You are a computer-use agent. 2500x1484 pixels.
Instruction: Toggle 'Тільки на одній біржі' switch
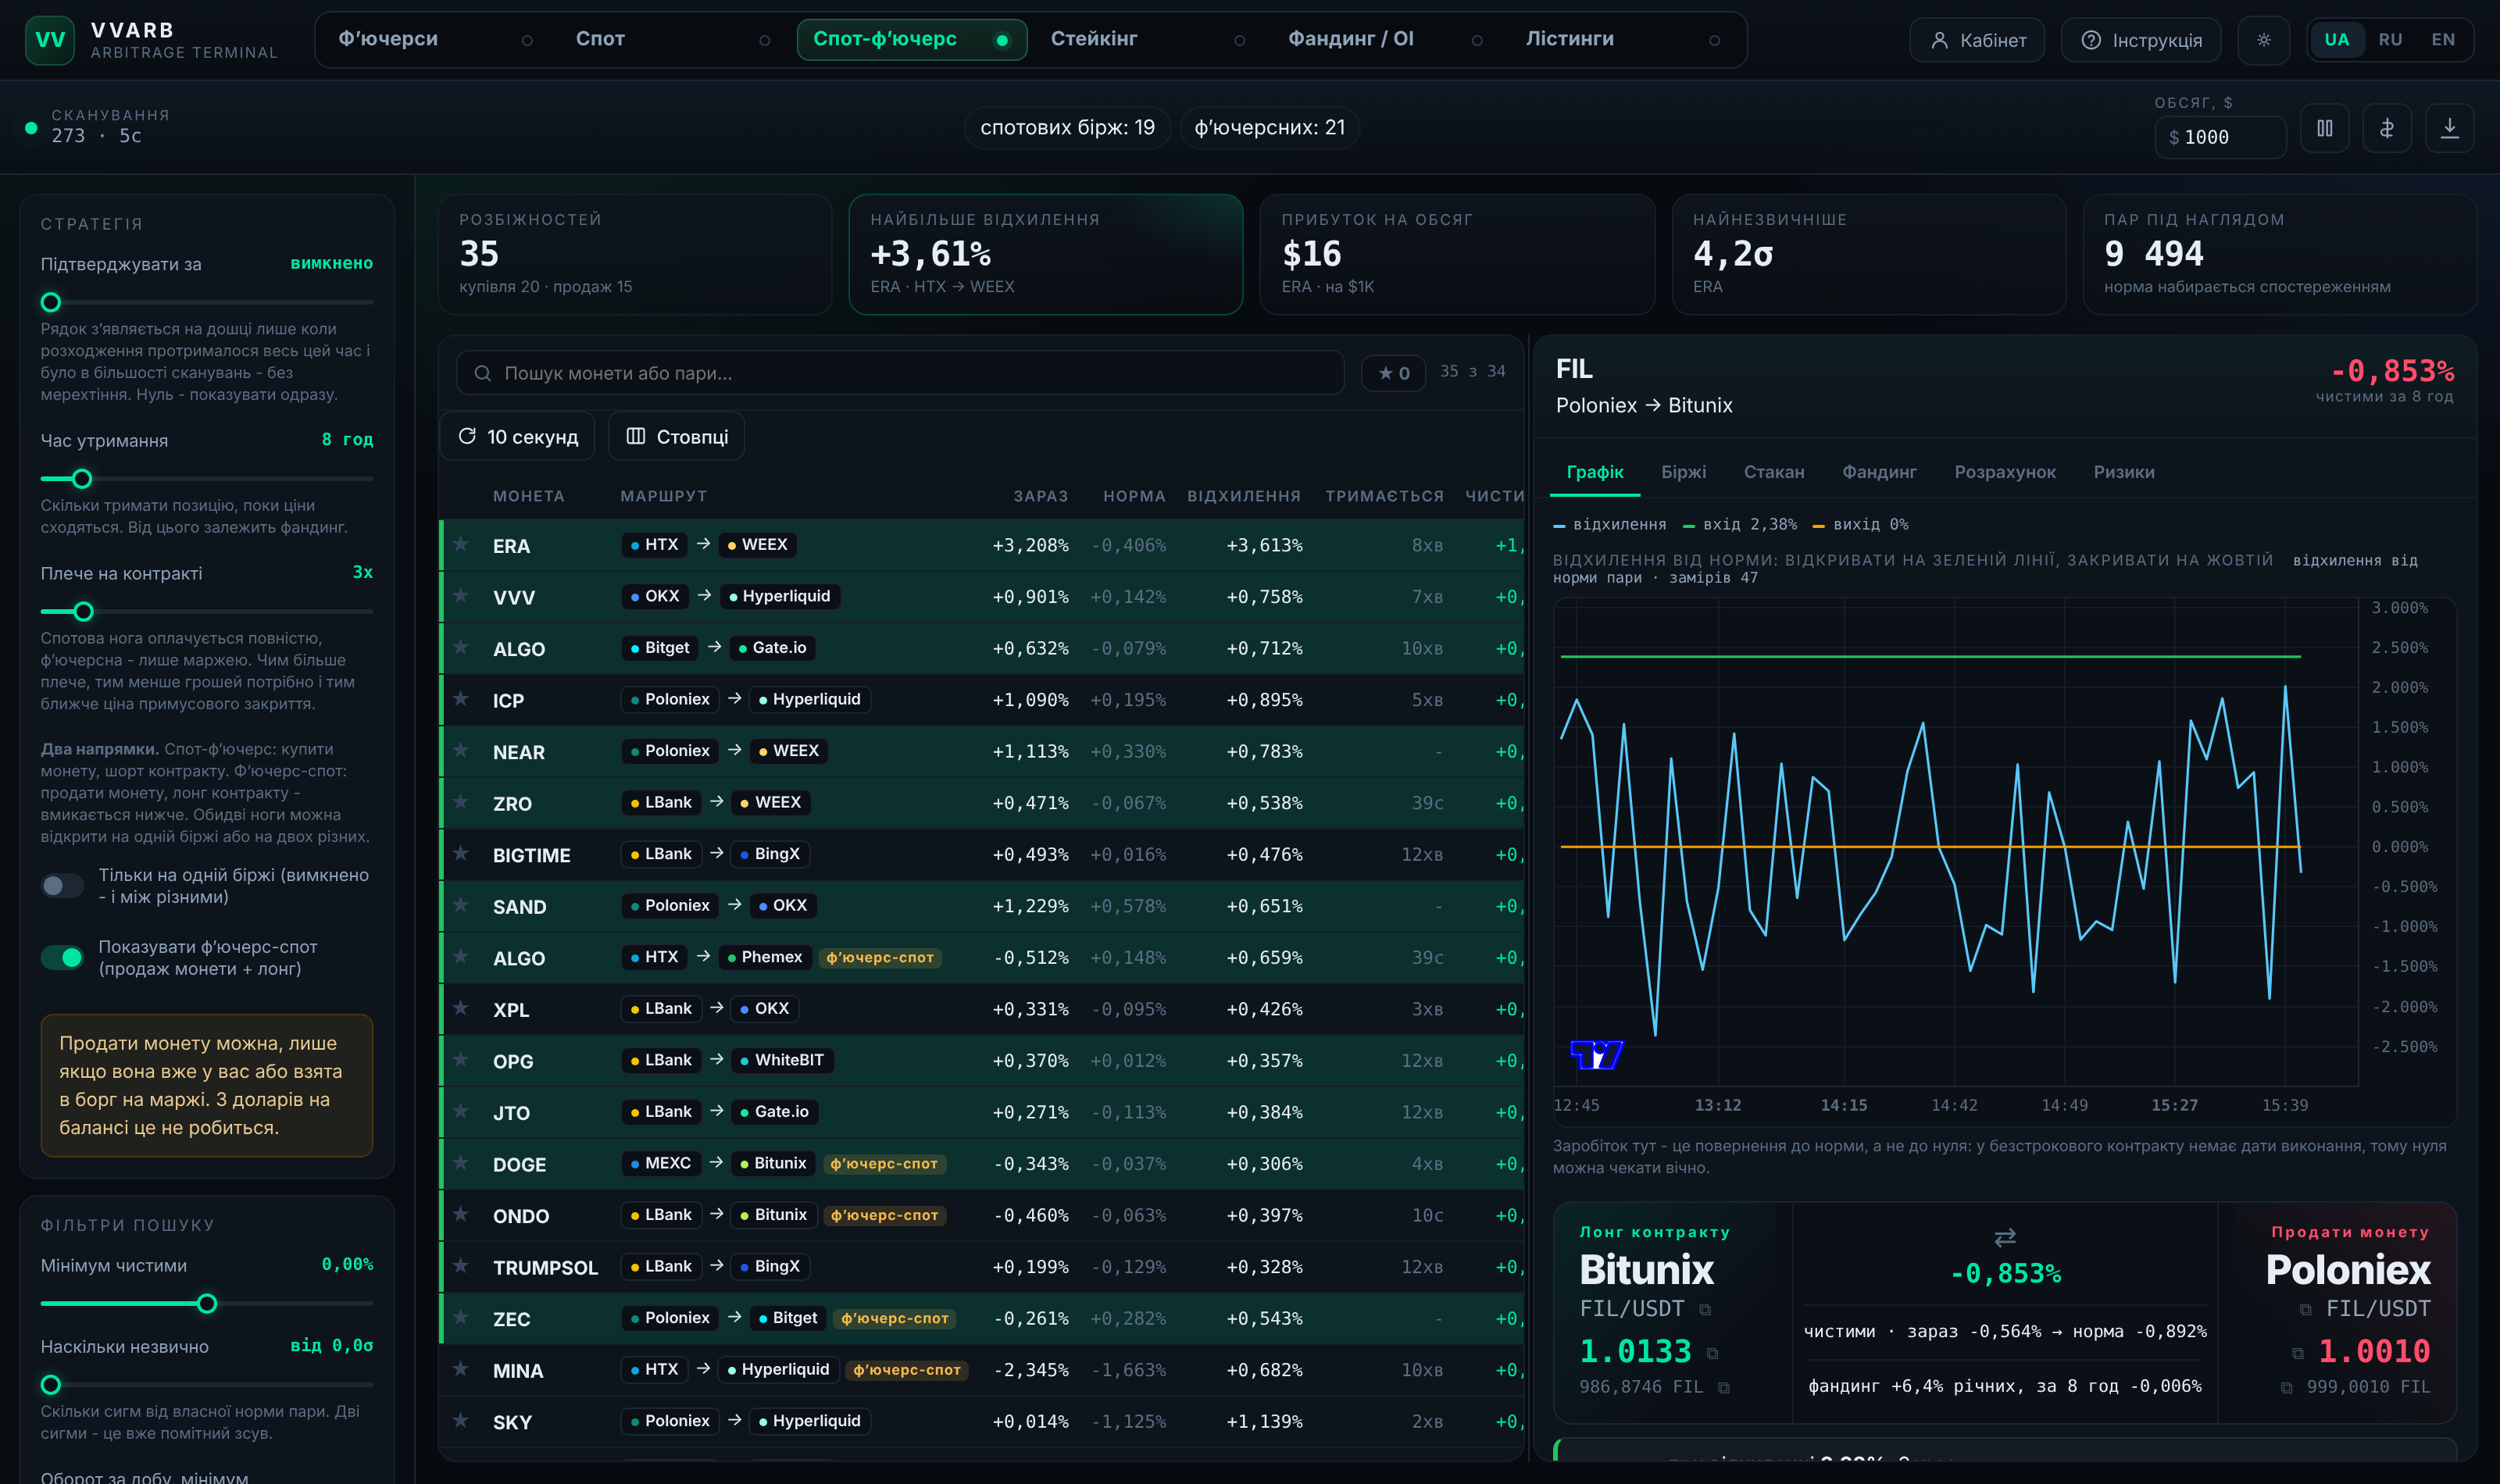click(x=62, y=885)
